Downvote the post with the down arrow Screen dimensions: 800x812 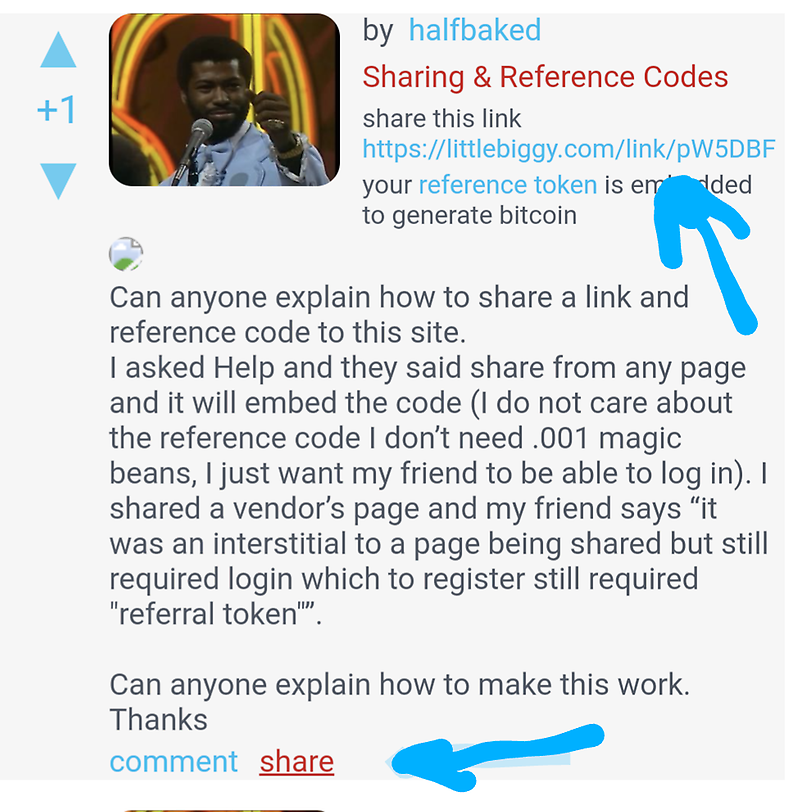click(x=58, y=181)
